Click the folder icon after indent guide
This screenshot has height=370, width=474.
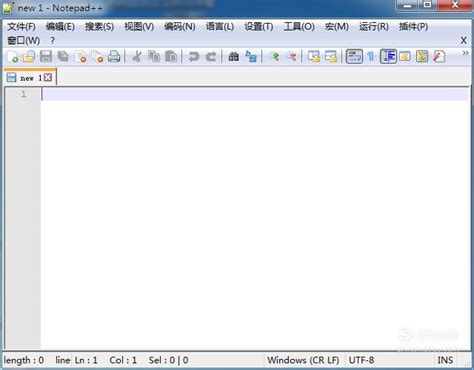(x=405, y=57)
